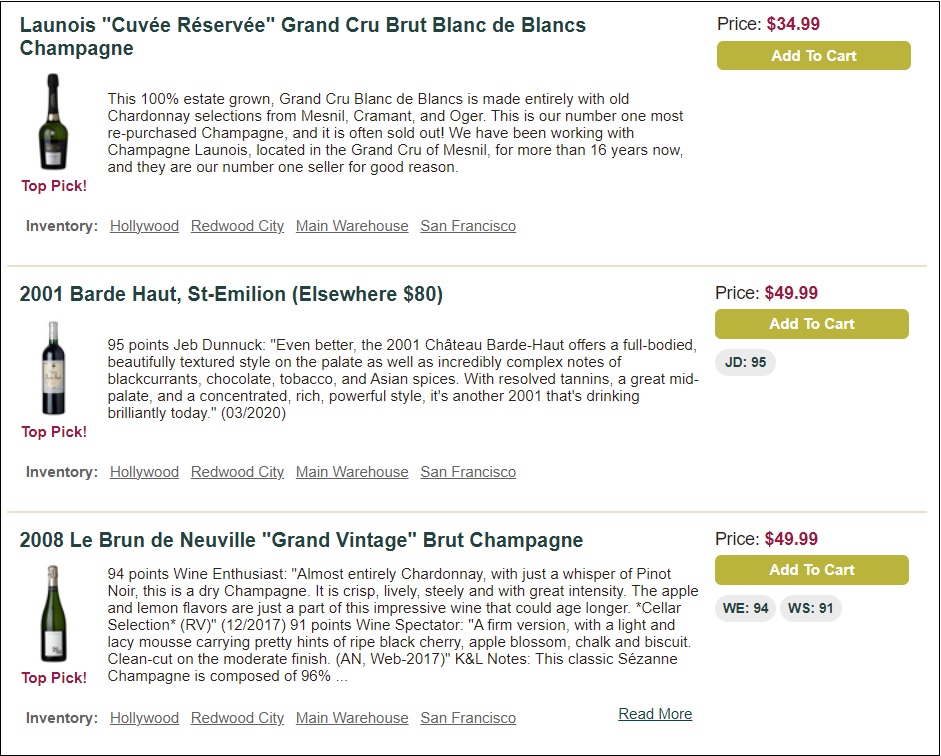View San Francisco inventory for Barde Haut
Screen dimensions: 941x756
coord(468,472)
